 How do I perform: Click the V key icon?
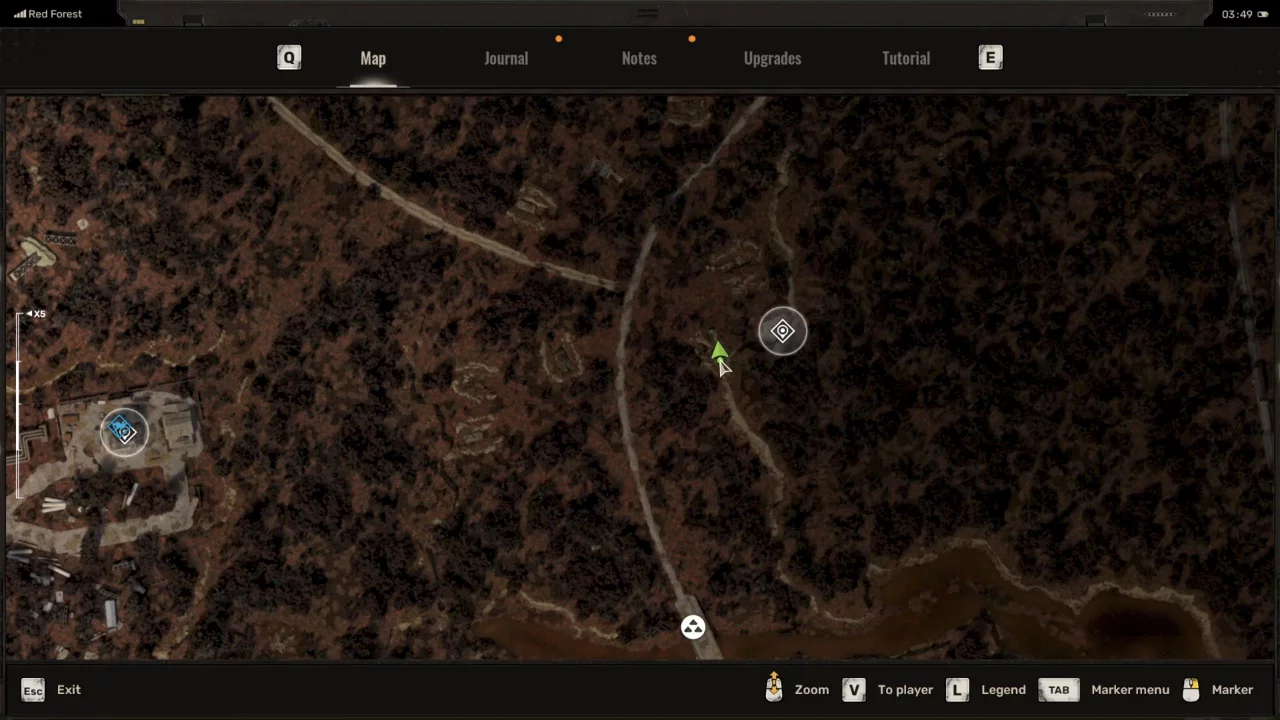pyautogui.click(x=853, y=690)
